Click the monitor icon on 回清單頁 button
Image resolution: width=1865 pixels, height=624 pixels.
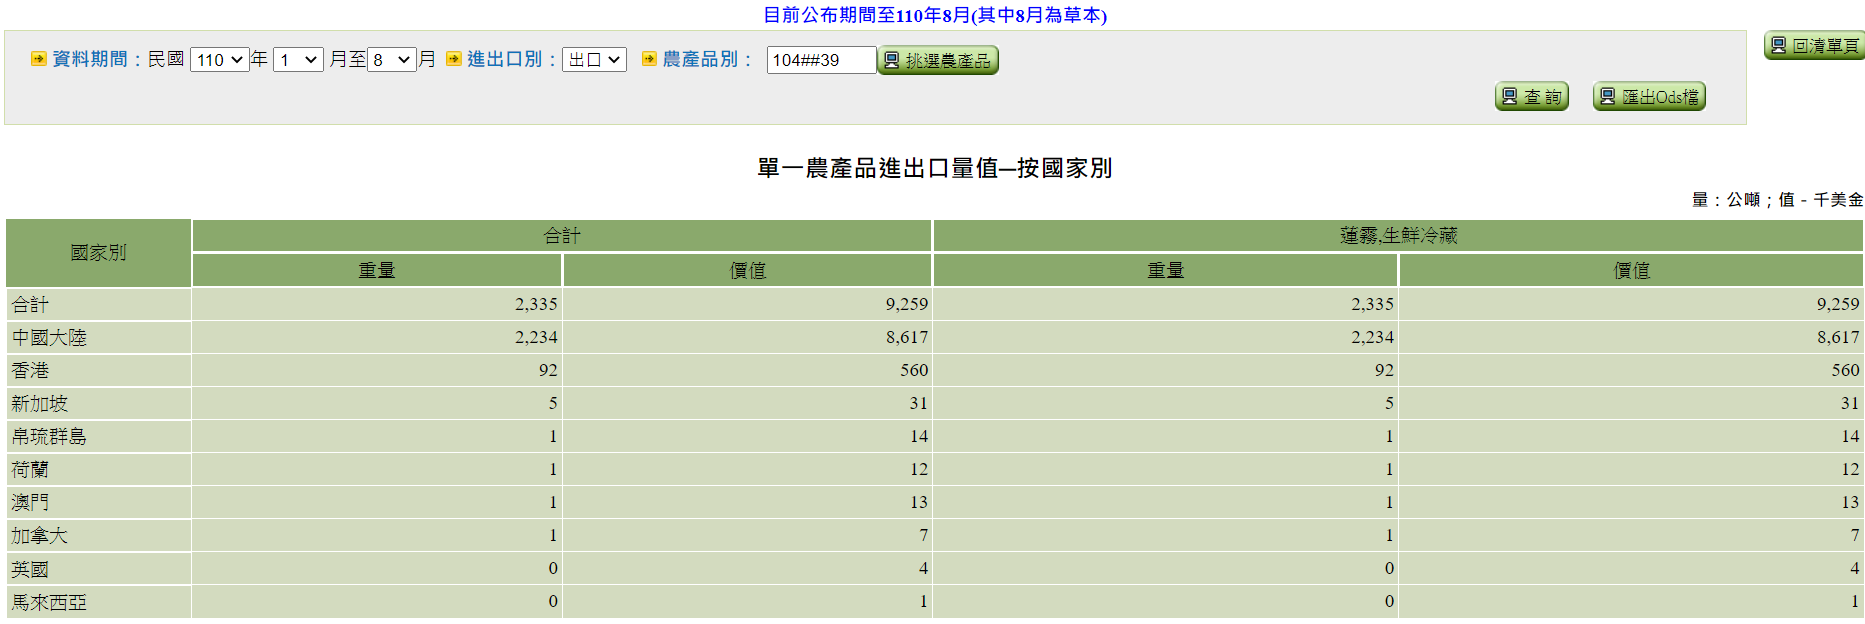point(1778,46)
